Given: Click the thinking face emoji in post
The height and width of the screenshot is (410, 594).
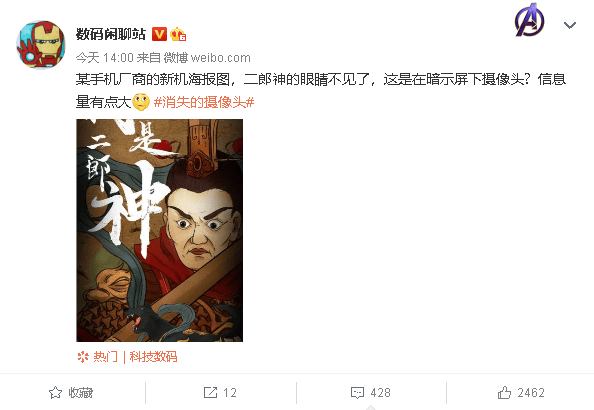Looking at the screenshot, I should click(141, 102).
